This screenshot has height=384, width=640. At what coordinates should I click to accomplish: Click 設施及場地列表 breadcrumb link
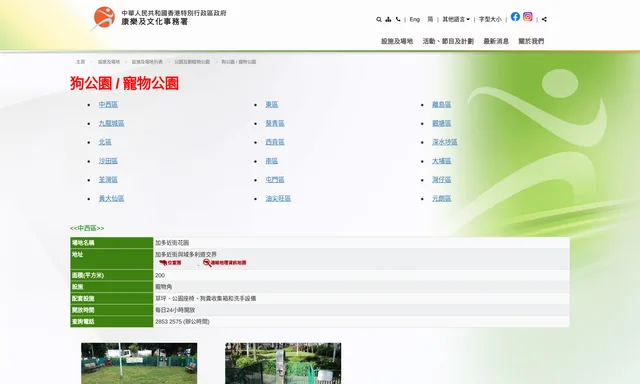pyautogui.click(x=147, y=62)
